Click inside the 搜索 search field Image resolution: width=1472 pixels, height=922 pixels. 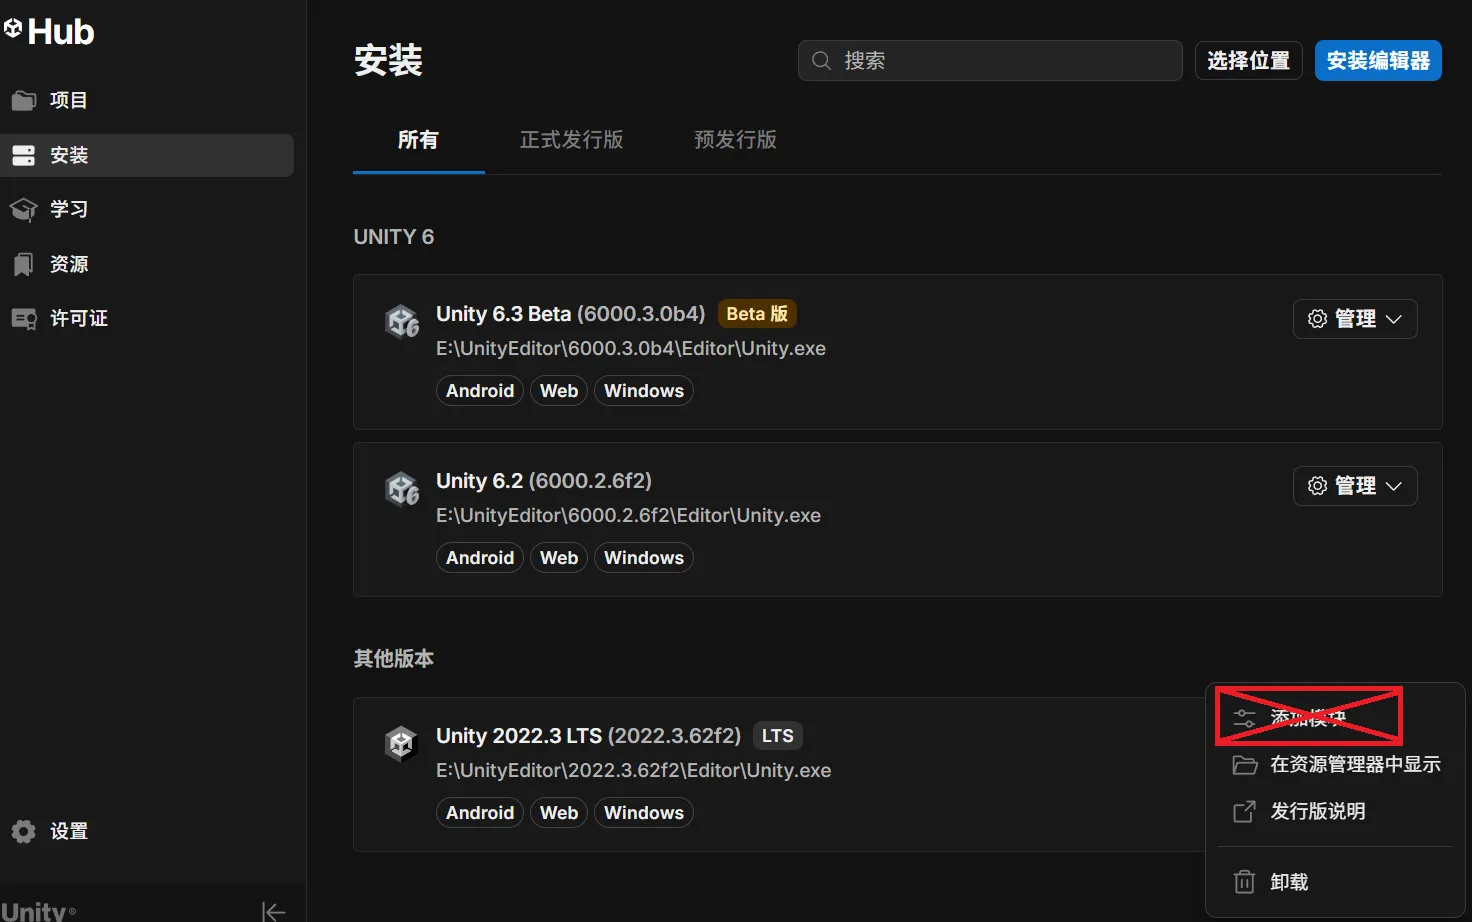pyautogui.click(x=989, y=60)
